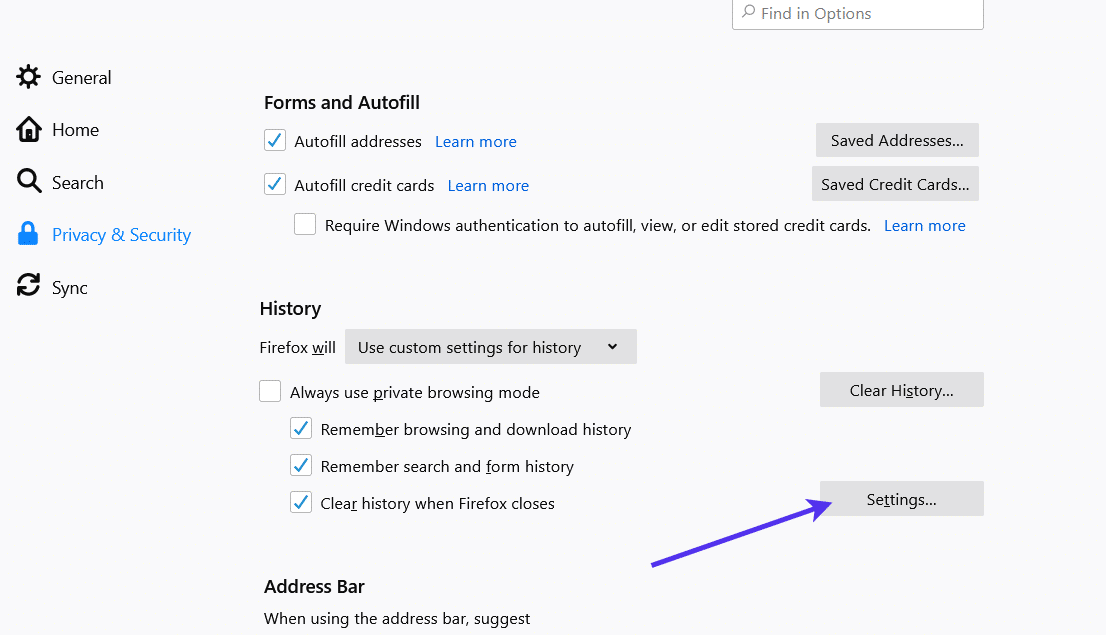Open history Settings dialog
Image resolution: width=1106 pixels, height=635 pixels.
[901, 498]
